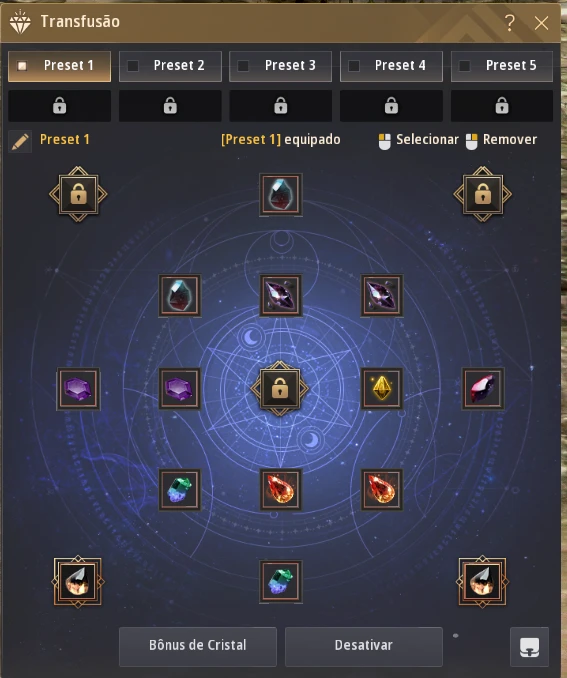Click the Desativar button
This screenshot has width=567, height=678.
[364, 646]
